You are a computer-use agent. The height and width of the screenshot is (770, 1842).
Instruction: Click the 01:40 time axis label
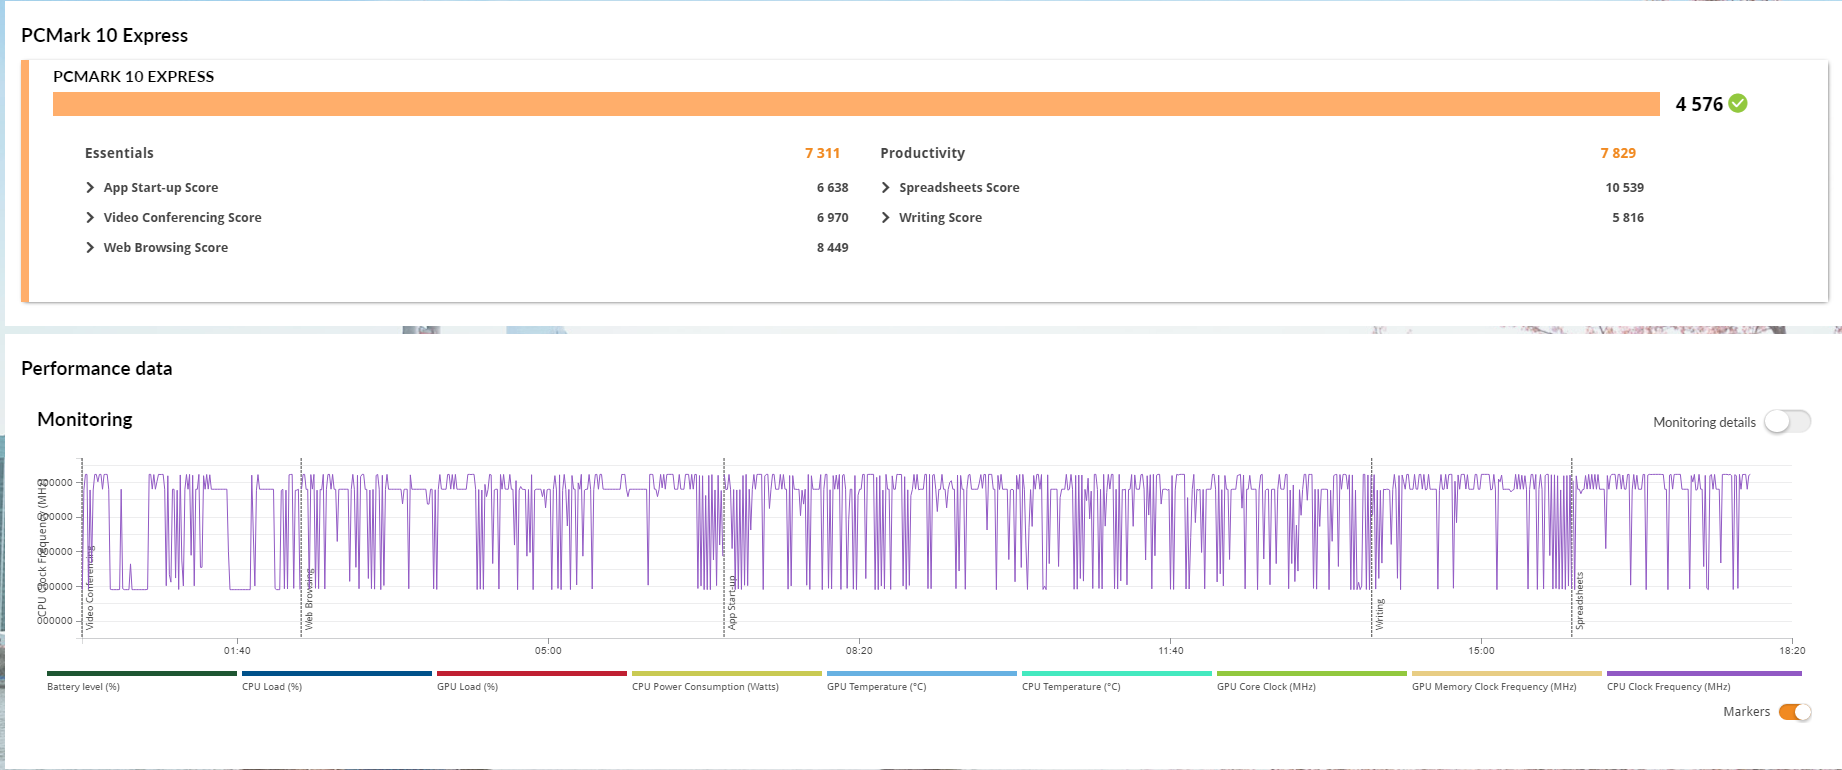[237, 650]
